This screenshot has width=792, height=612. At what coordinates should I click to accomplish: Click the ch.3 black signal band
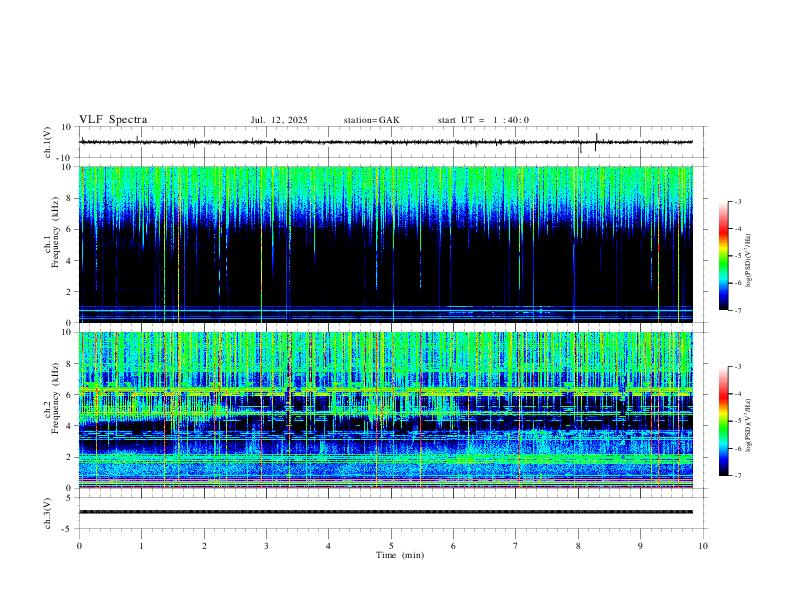pyautogui.click(x=386, y=512)
